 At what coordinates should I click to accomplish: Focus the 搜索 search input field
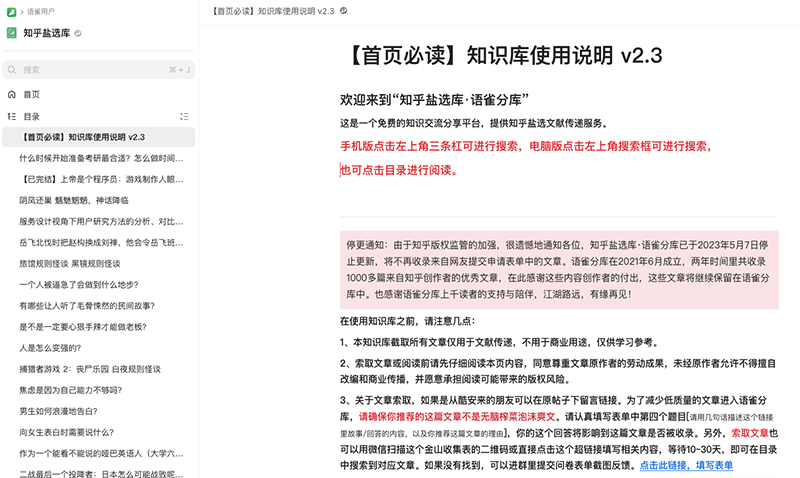point(98,70)
